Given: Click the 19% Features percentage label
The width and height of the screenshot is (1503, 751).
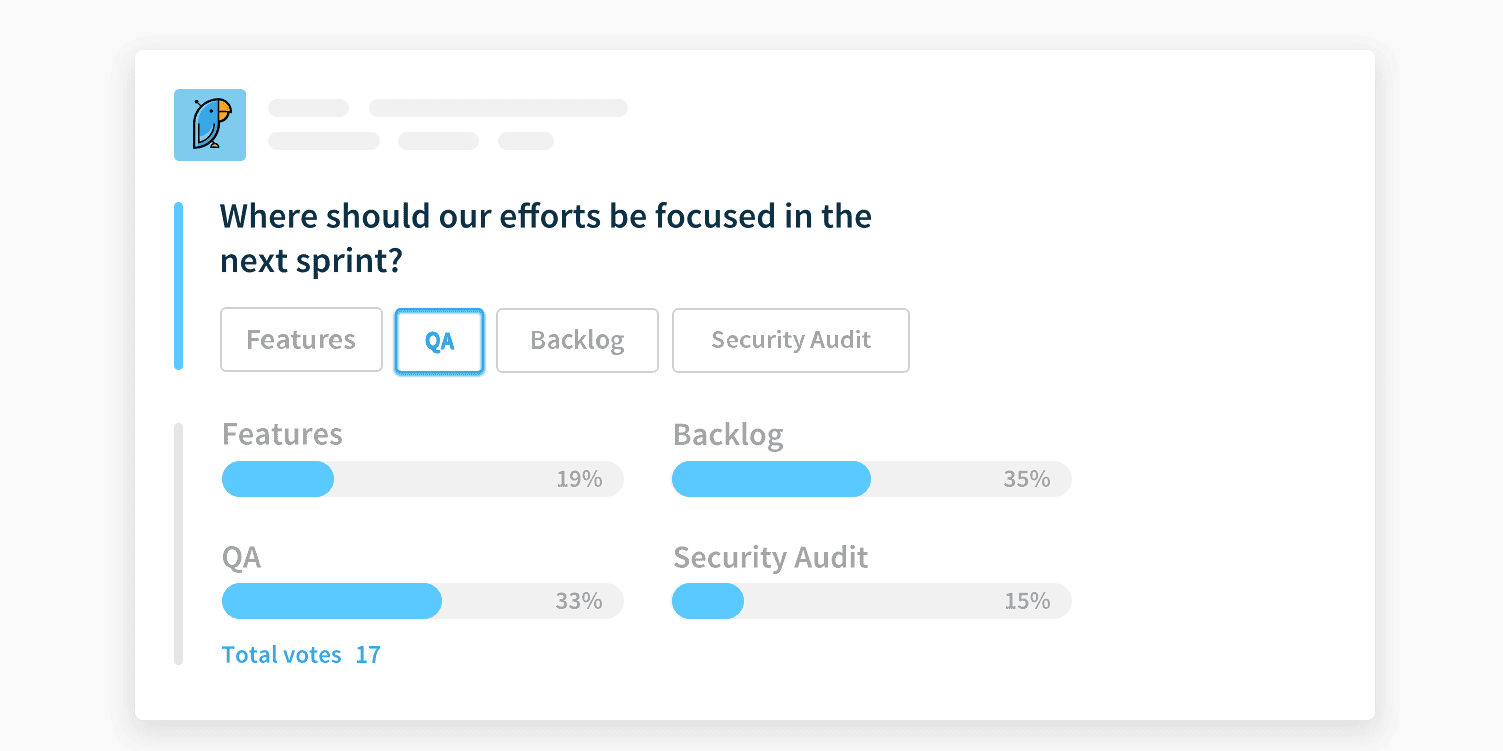Looking at the screenshot, I should (579, 479).
